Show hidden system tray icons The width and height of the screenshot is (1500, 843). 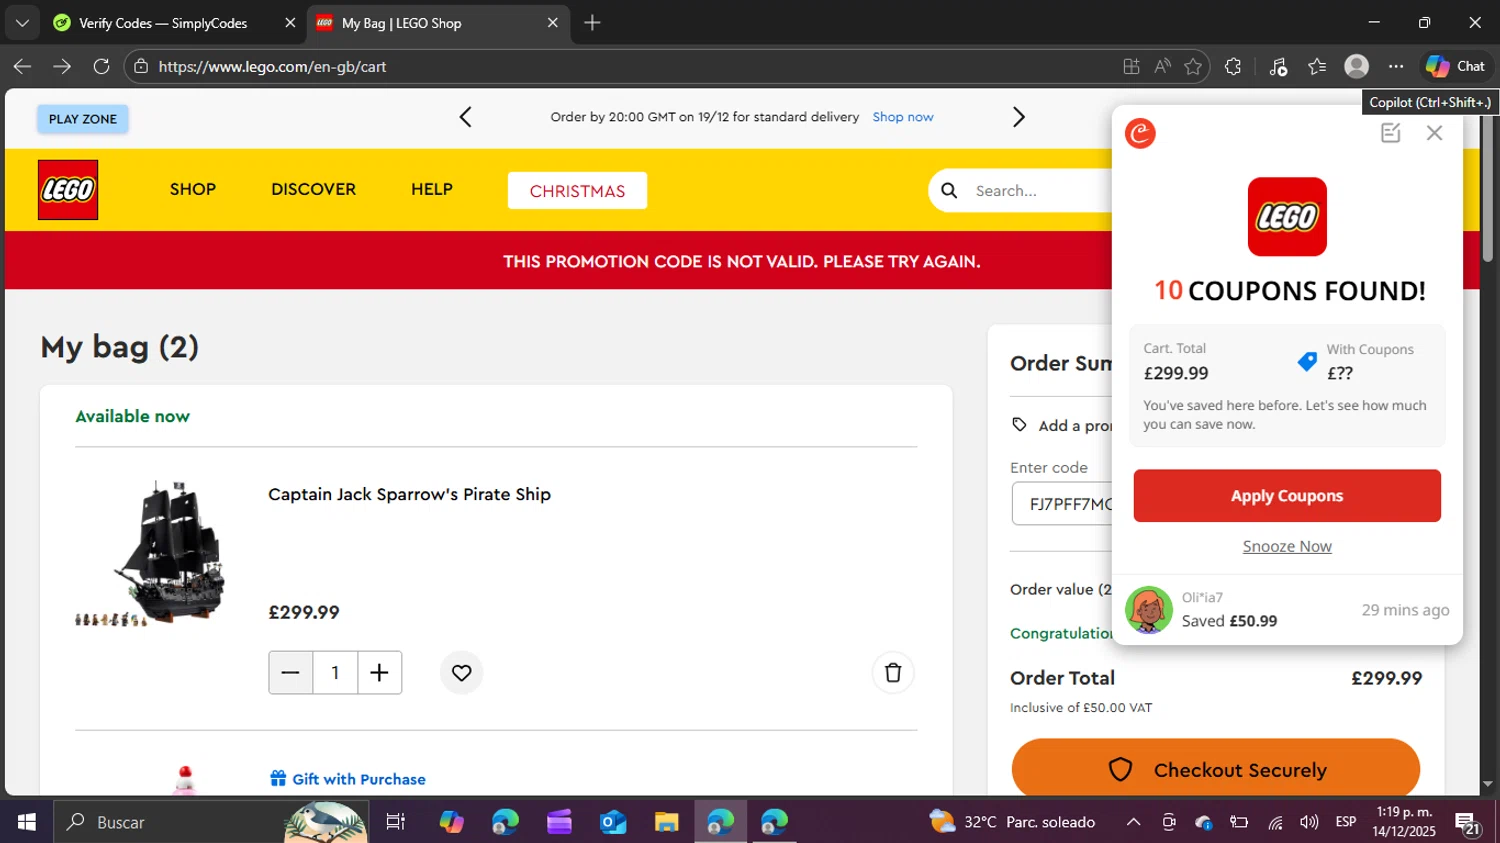tap(1133, 822)
